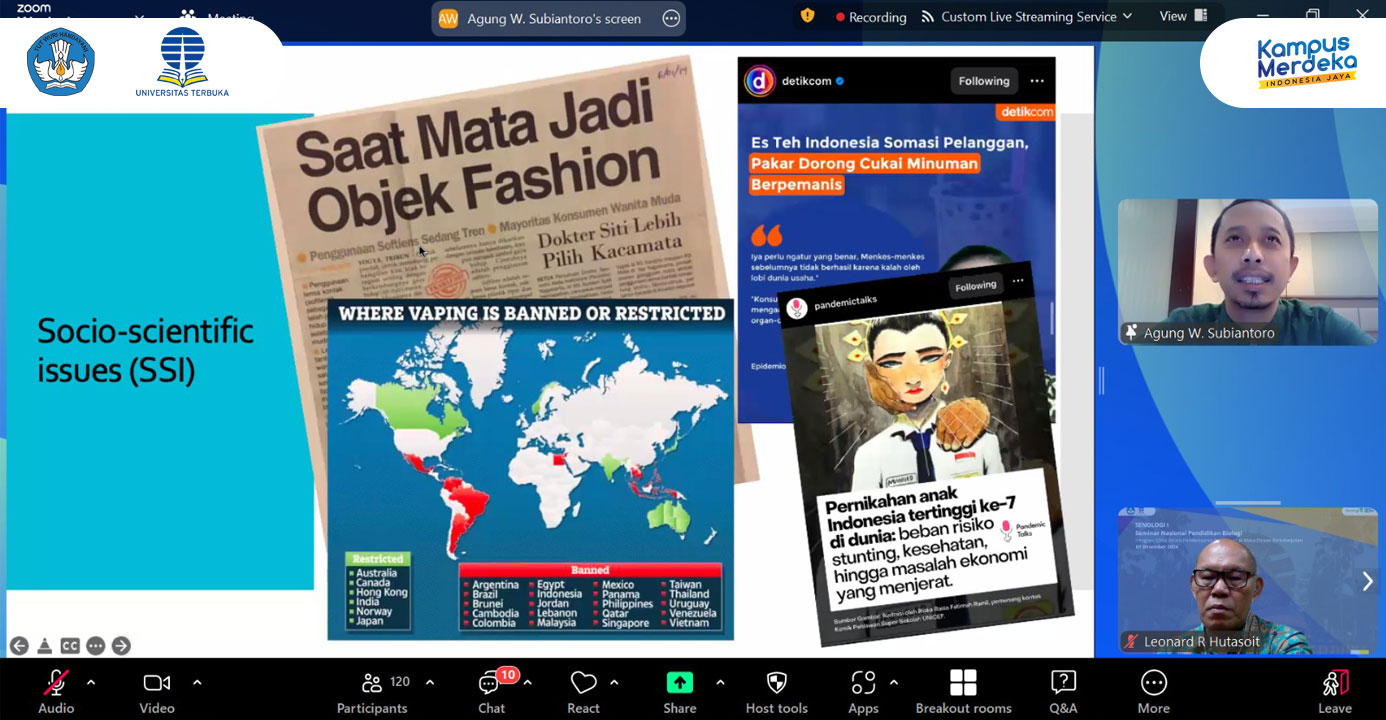
Task: Open the Custom Live Streaming Service dropdown
Action: [1027, 16]
